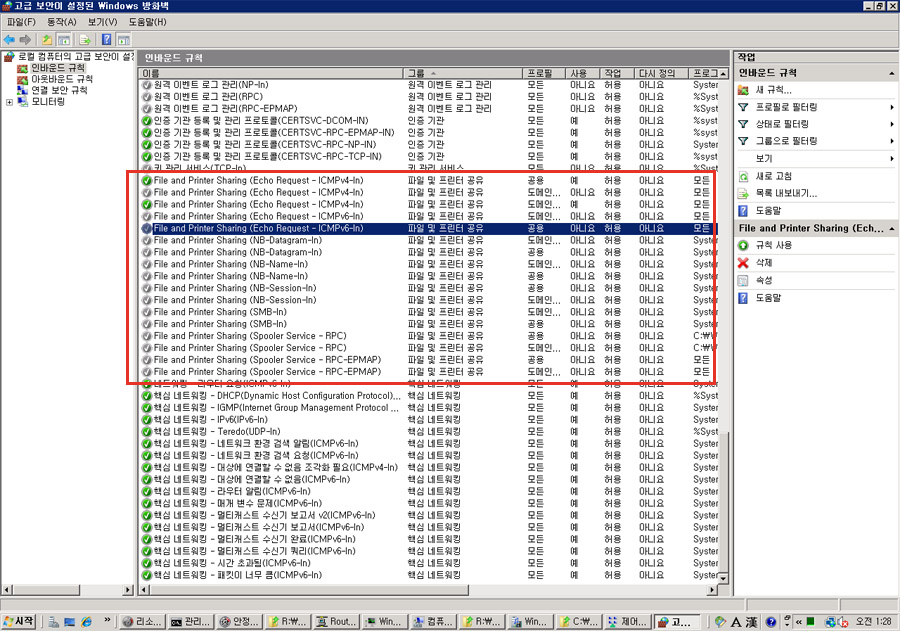Click the volume speaker tray icon
The image size is (900, 631).
click(x=843, y=622)
